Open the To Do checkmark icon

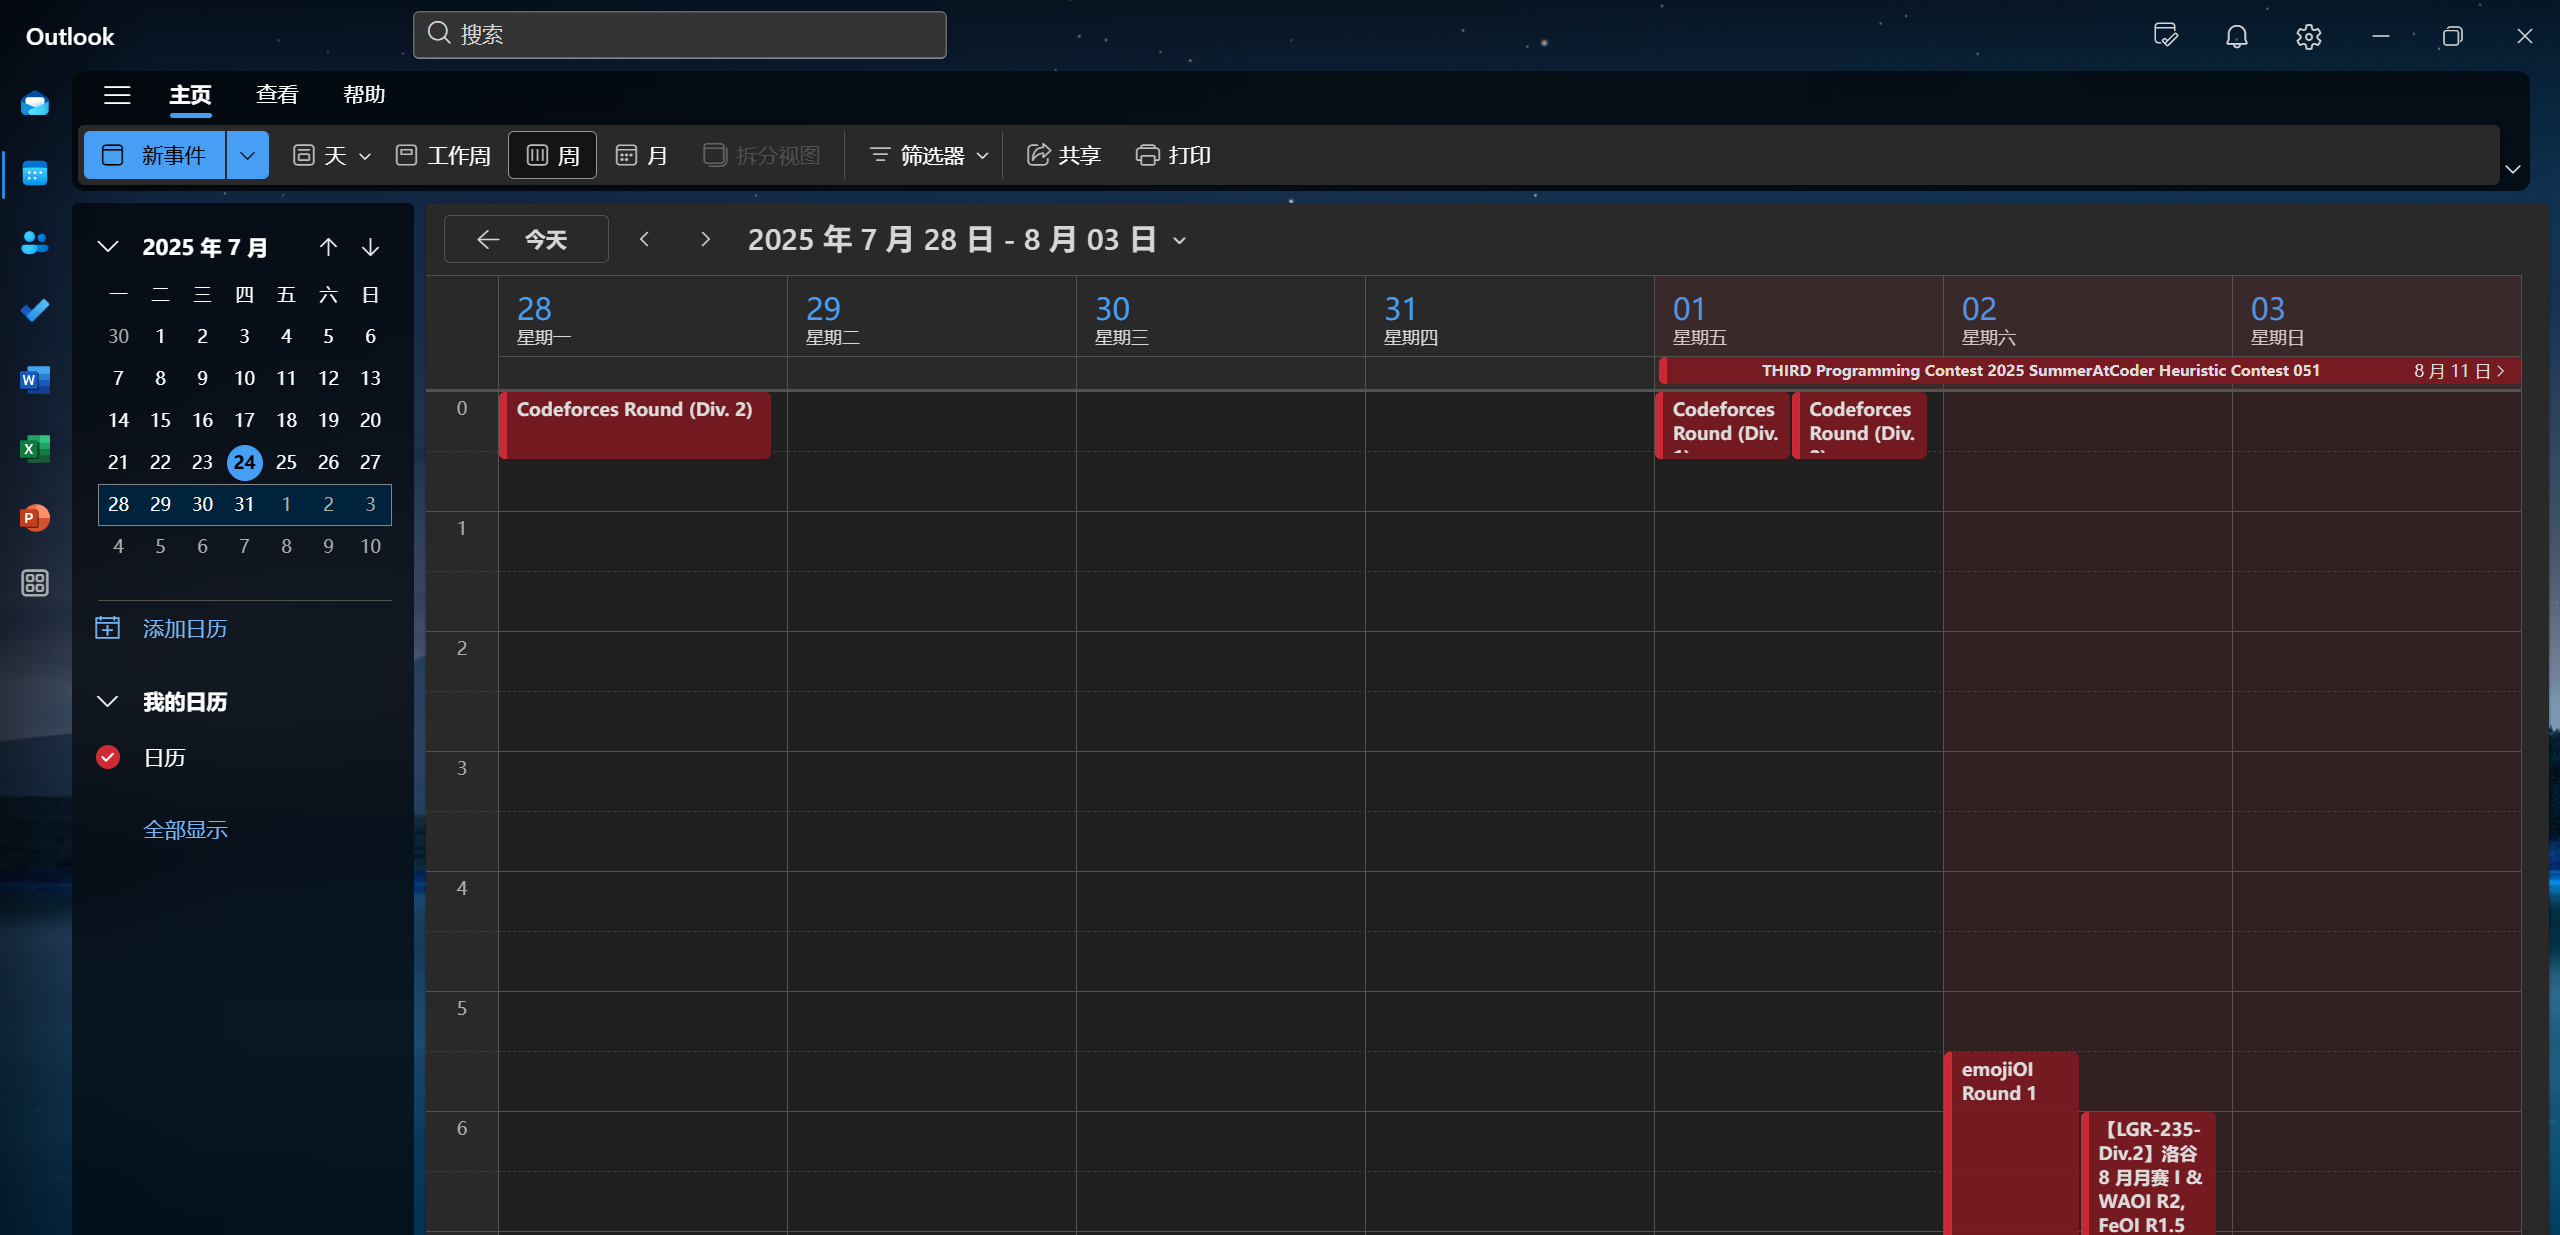35,311
